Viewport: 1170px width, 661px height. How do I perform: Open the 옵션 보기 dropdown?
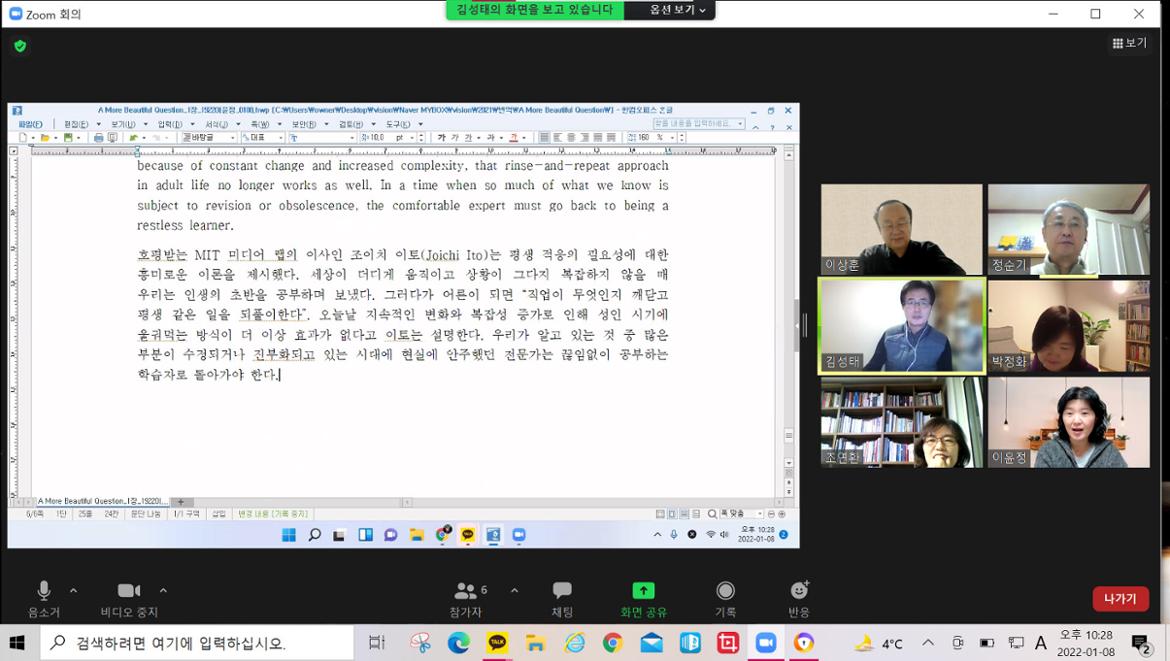677,10
